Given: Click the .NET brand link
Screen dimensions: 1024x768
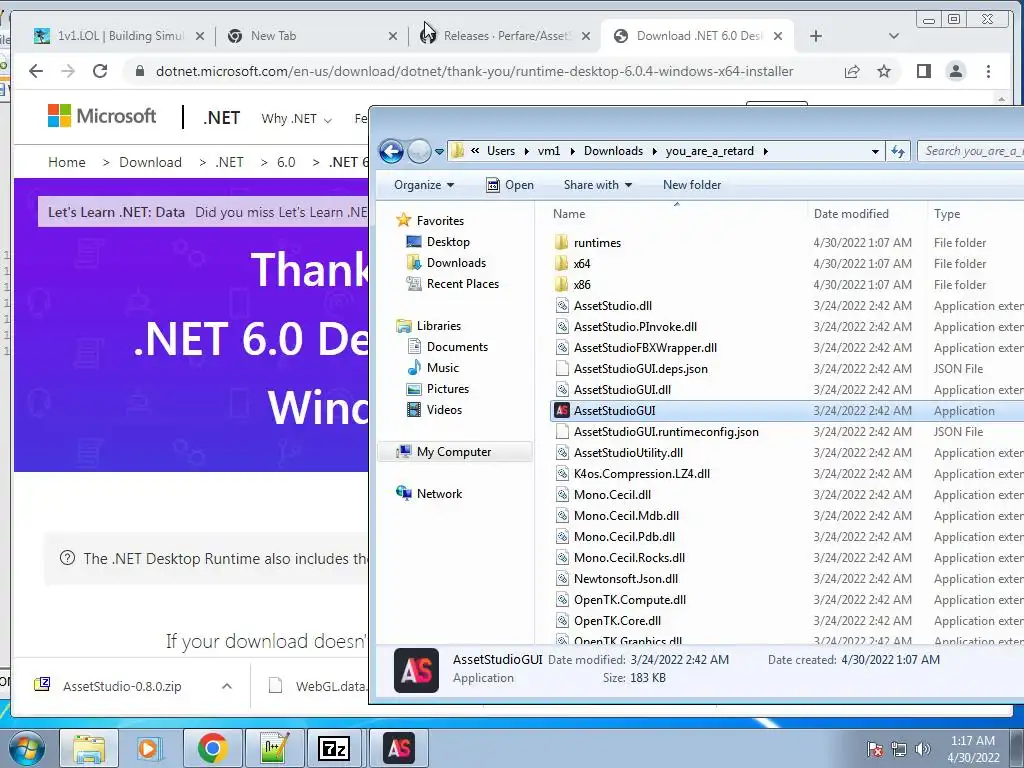Looking at the screenshot, I should click(x=221, y=118).
